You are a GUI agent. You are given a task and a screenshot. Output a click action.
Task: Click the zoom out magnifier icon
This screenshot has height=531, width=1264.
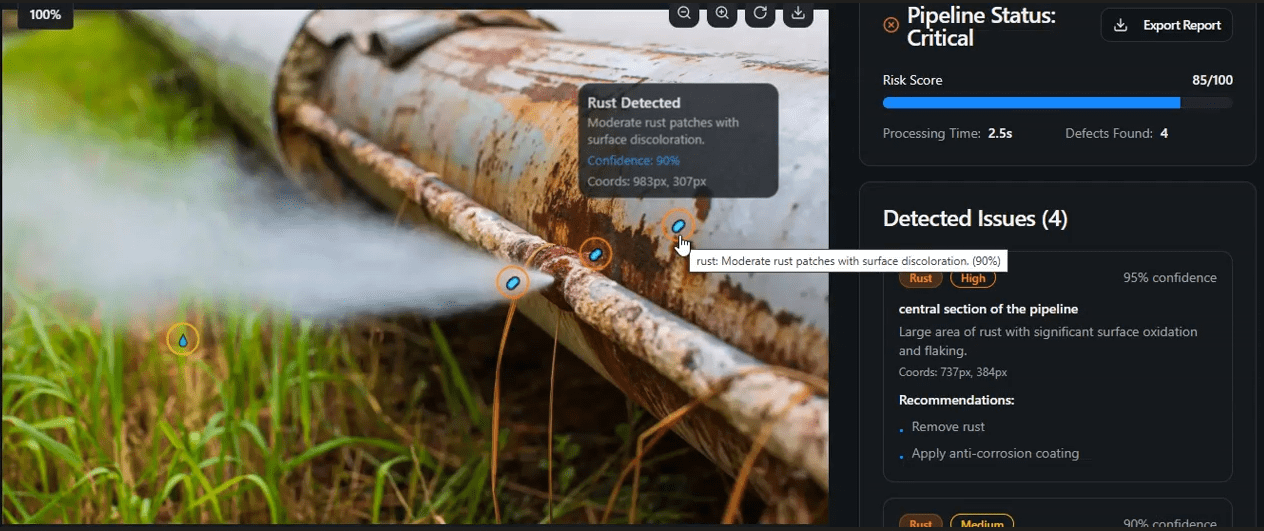click(x=684, y=13)
